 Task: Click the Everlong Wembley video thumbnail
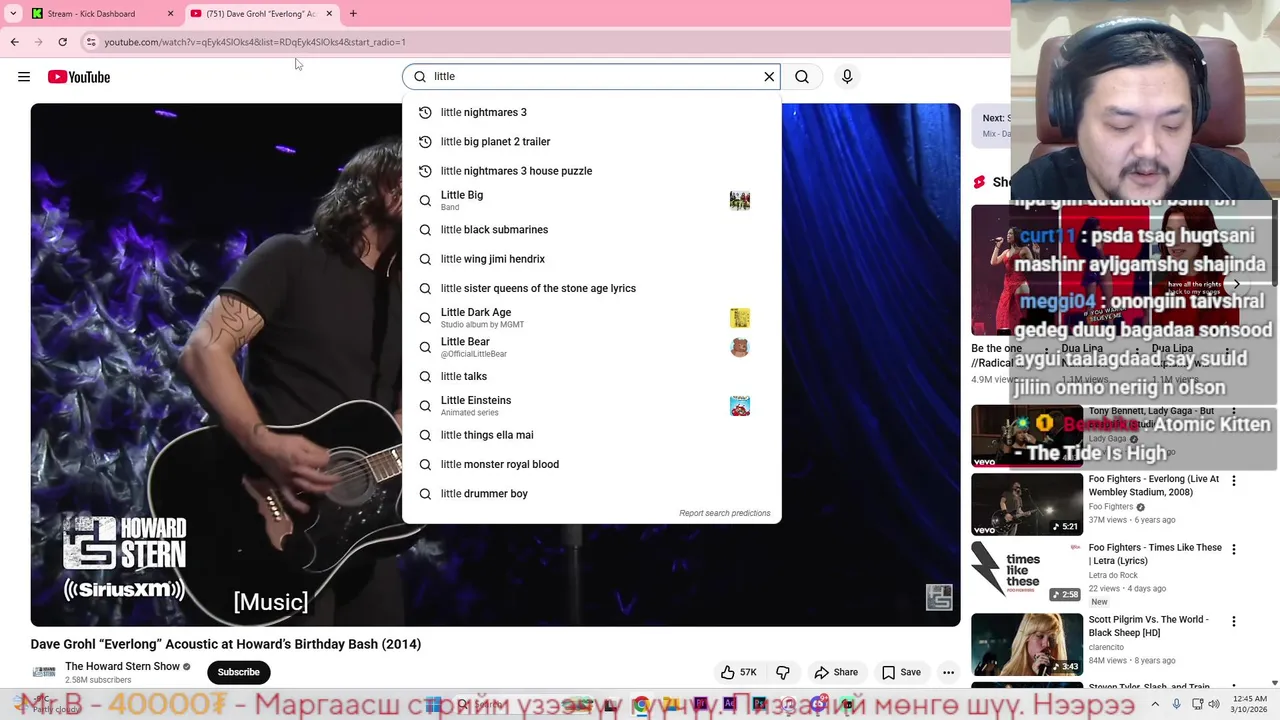tap(1027, 504)
